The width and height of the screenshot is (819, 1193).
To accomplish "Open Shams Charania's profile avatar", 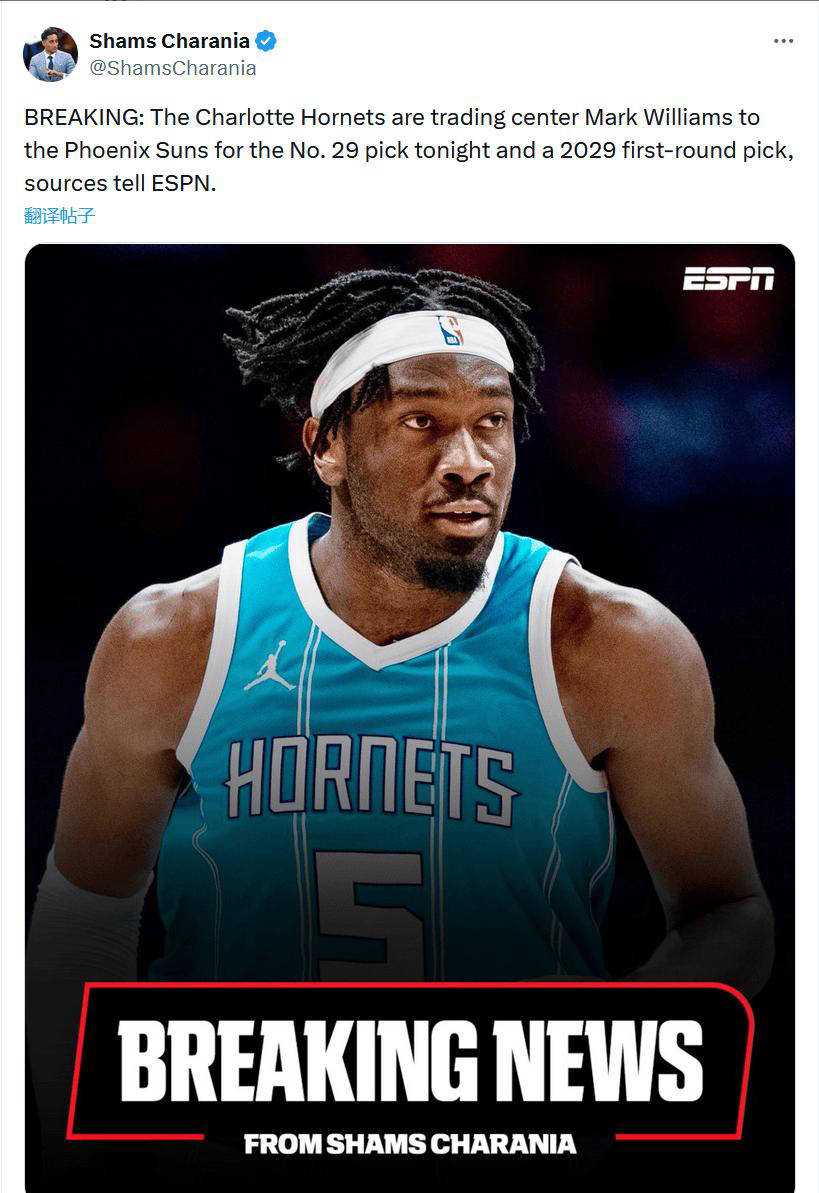I will (51, 54).
